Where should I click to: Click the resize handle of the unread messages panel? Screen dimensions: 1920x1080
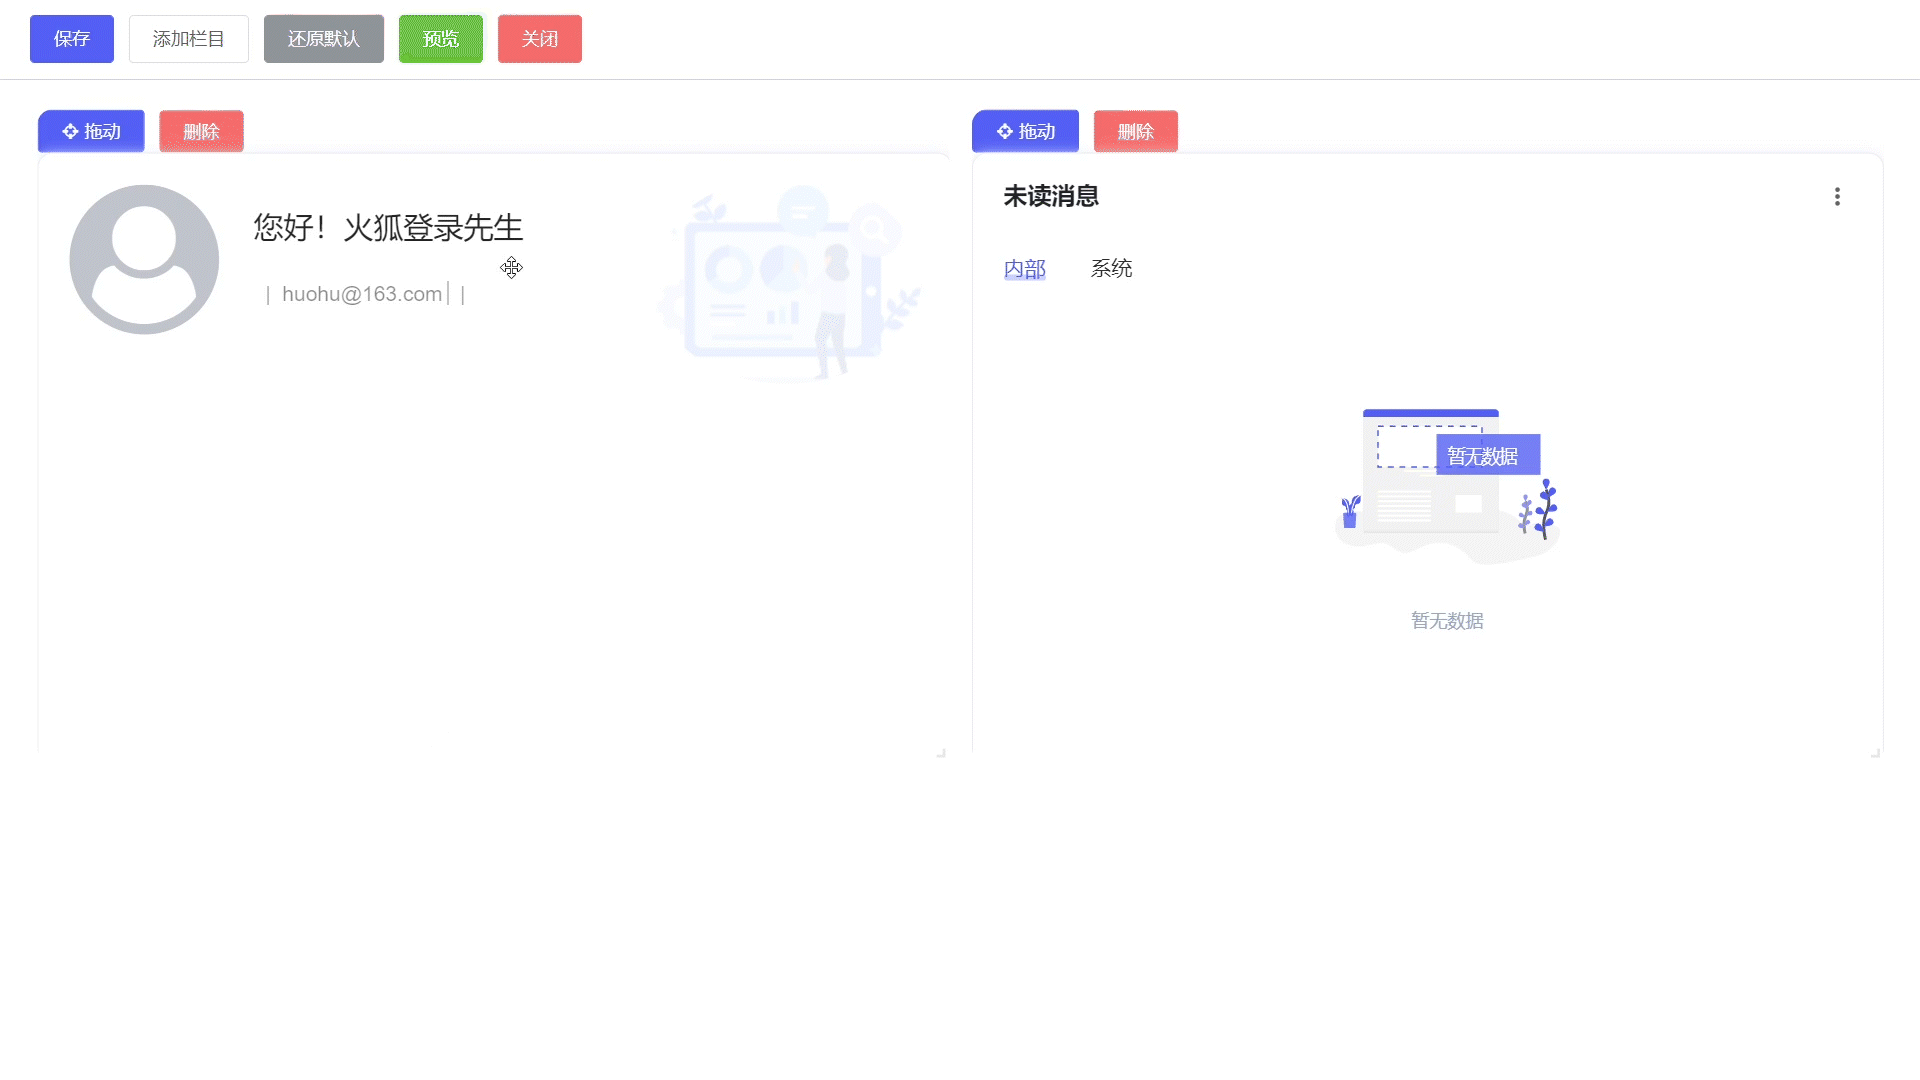pyautogui.click(x=1875, y=752)
